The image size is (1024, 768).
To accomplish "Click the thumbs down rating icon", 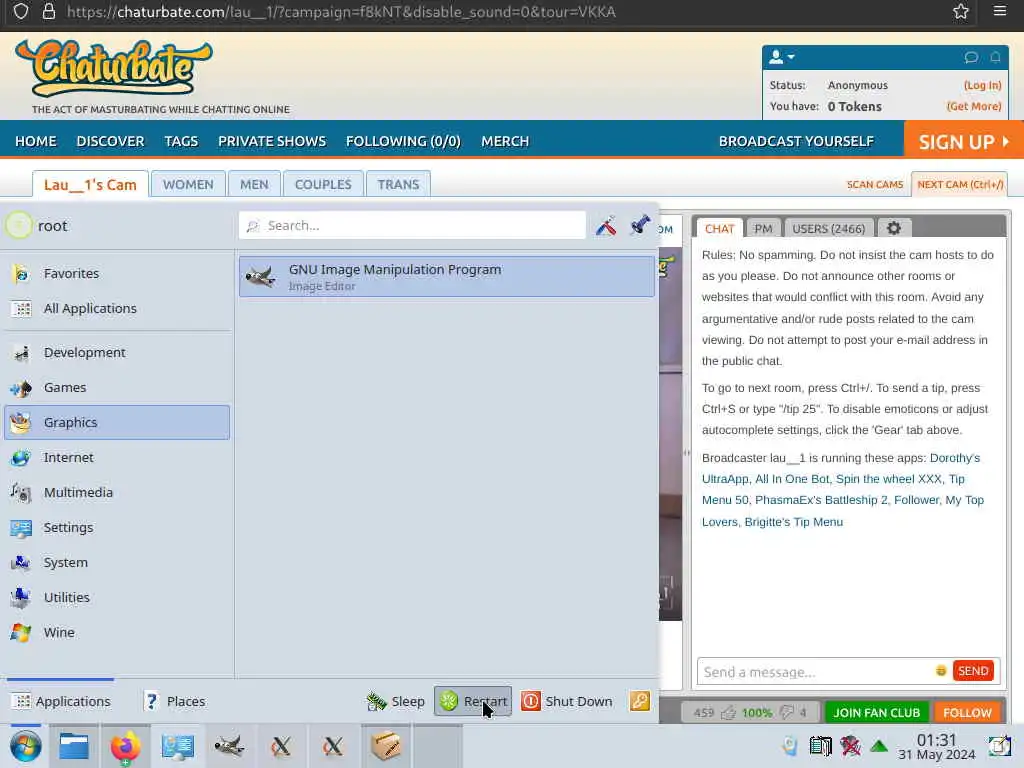I will pos(786,712).
